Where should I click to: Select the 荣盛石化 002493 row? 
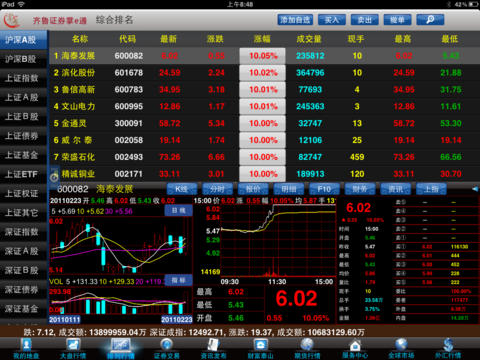click(x=265, y=157)
